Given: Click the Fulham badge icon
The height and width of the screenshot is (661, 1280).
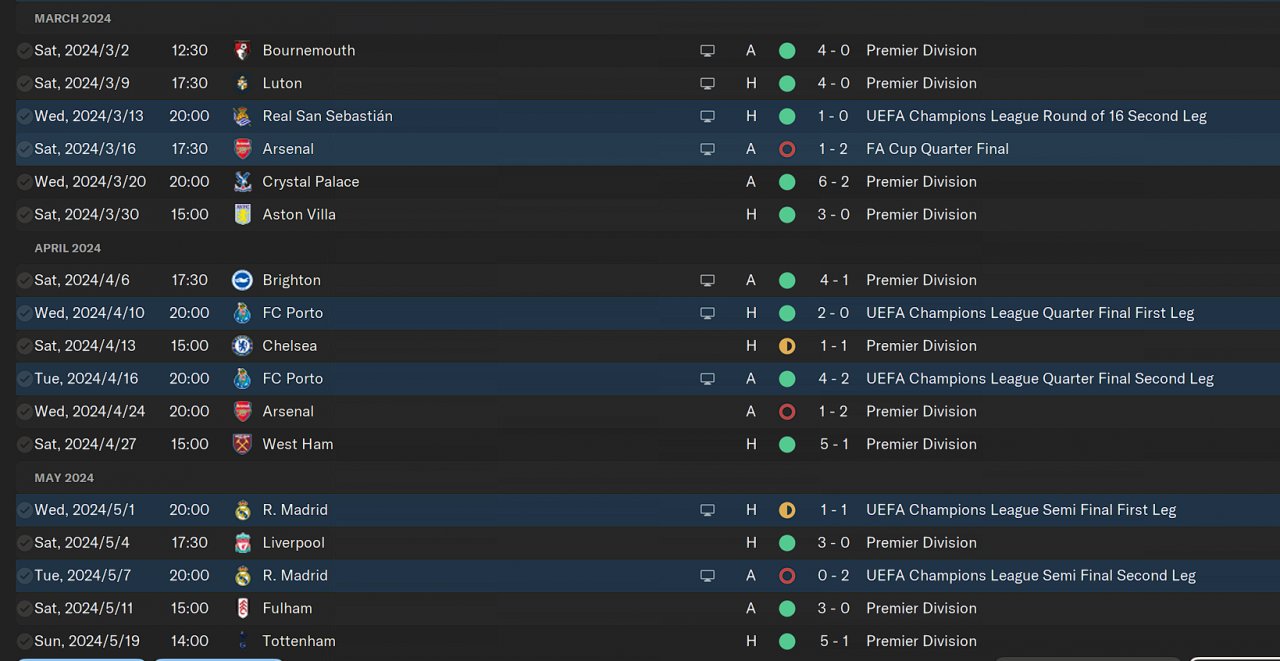Looking at the screenshot, I should point(242,608).
